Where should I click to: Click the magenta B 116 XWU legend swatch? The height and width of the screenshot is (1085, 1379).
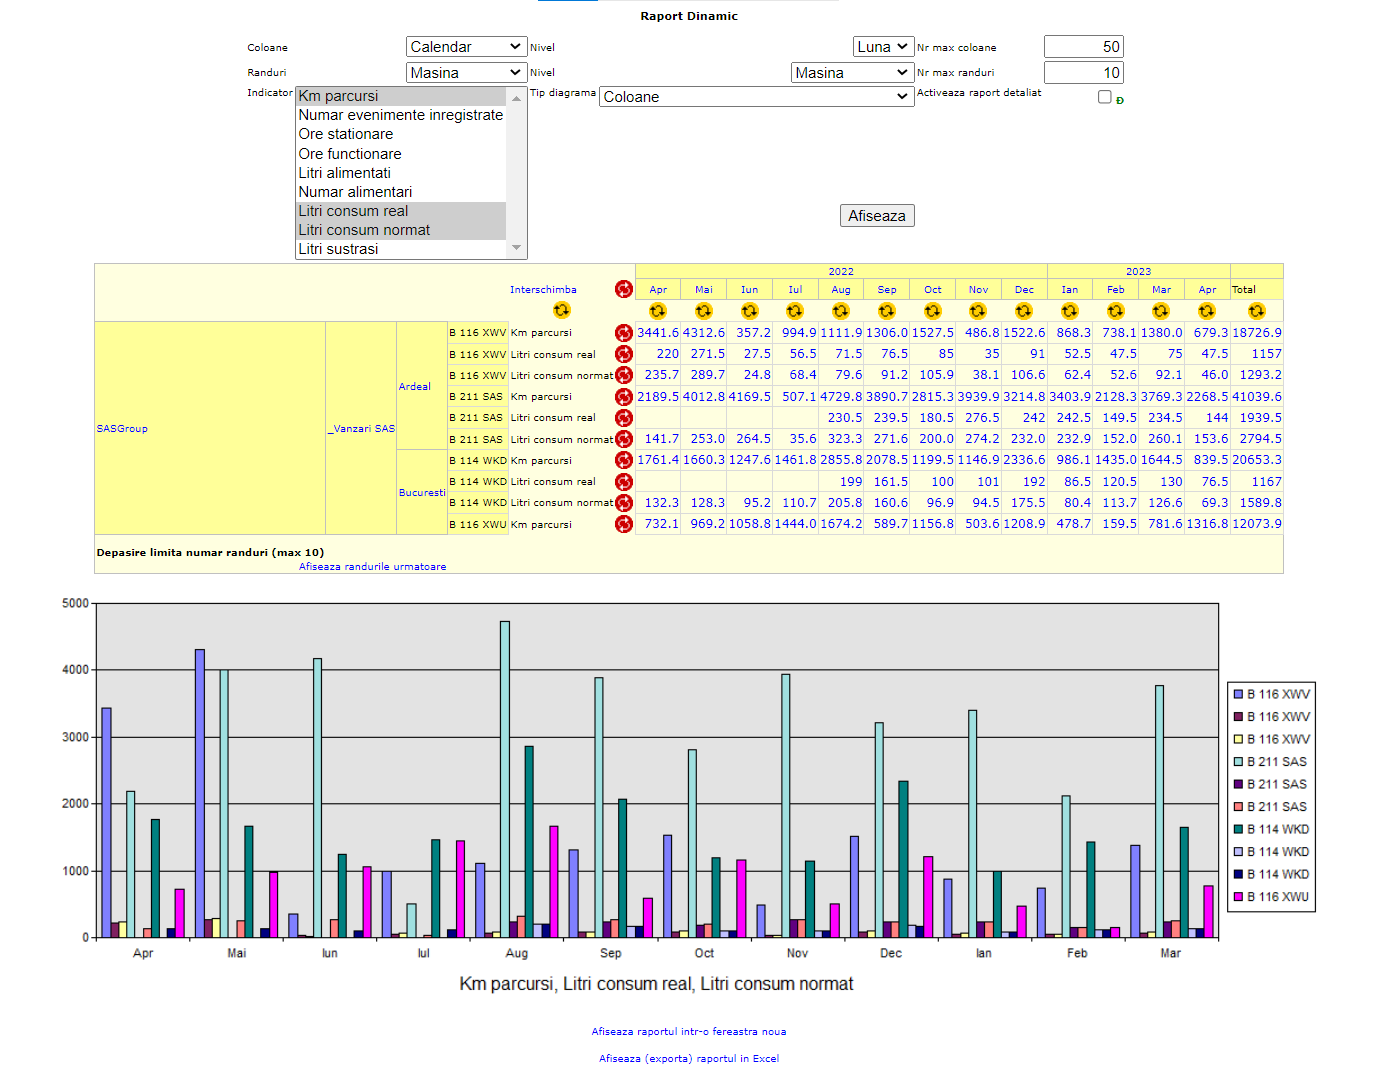pyautogui.click(x=1238, y=897)
